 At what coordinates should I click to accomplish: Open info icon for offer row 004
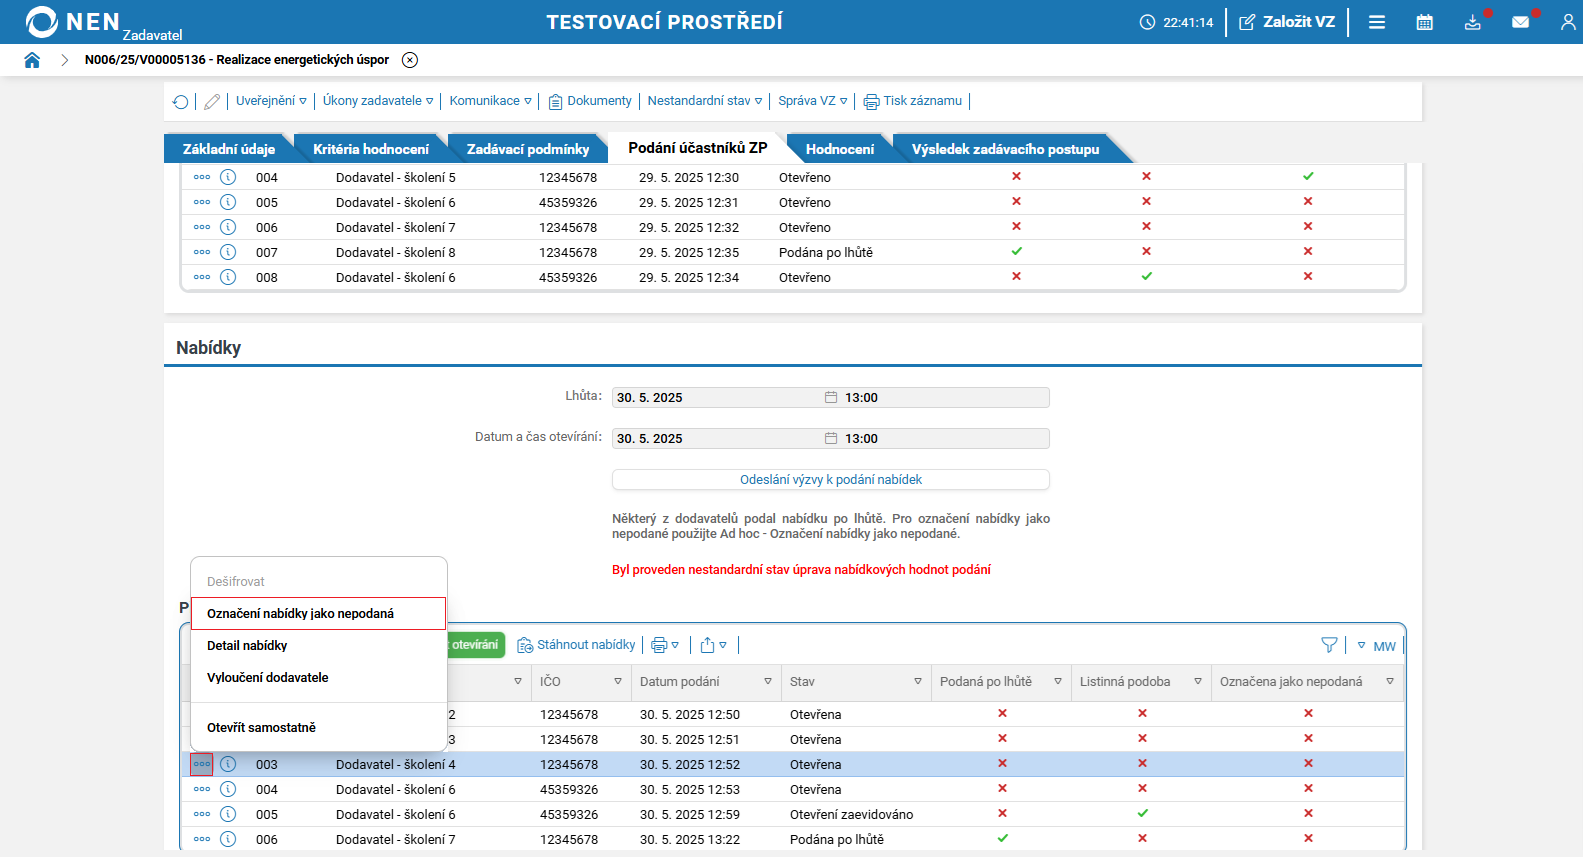[228, 790]
